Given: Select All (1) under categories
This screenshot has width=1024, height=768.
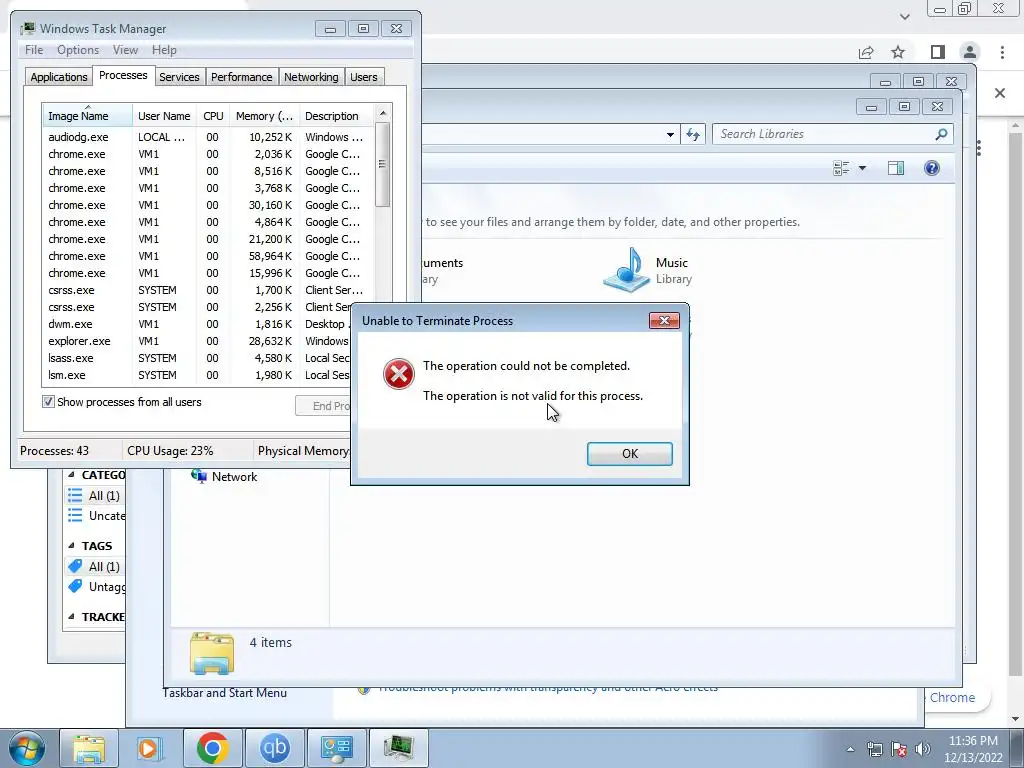Looking at the screenshot, I should [96, 496].
